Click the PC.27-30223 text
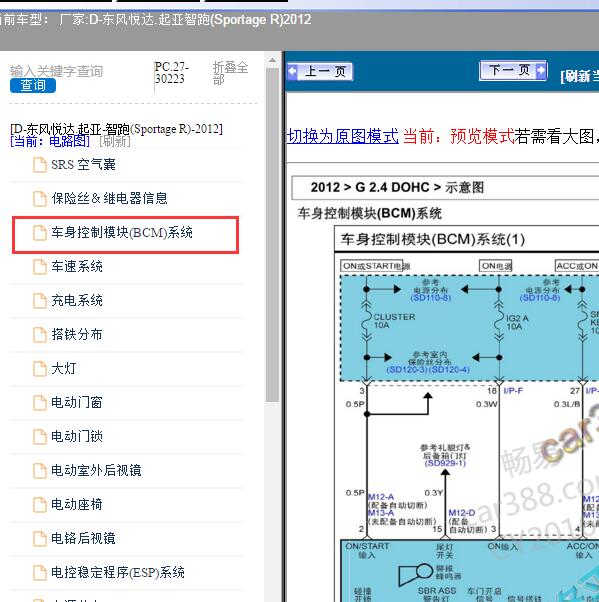The image size is (599, 602). [x=171, y=73]
